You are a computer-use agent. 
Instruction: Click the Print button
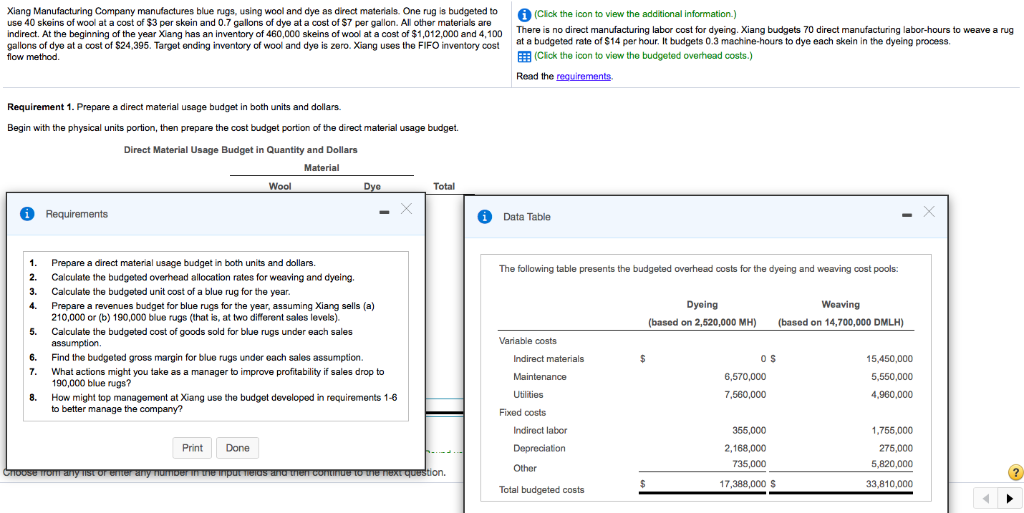[x=192, y=448]
